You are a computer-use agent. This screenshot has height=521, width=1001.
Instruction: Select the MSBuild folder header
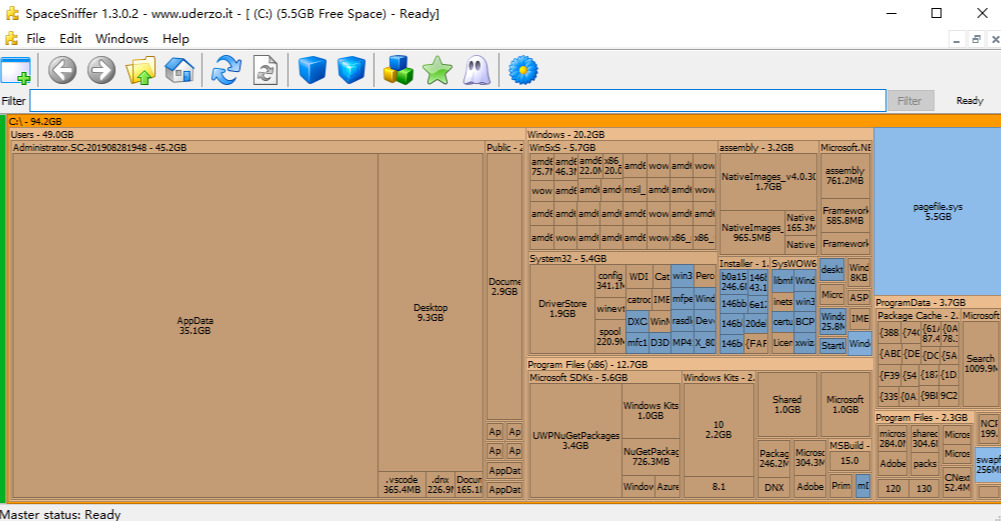pyautogui.click(x=850, y=445)
